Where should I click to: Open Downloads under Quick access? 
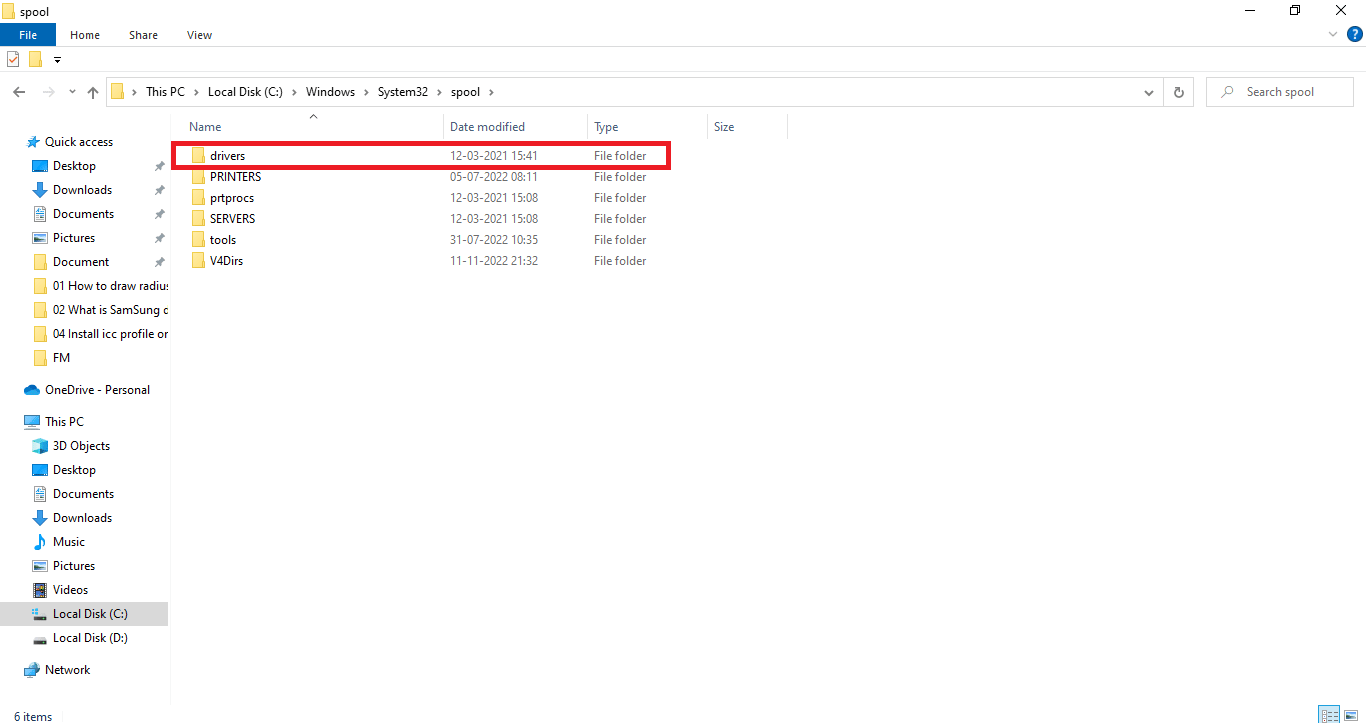coord(82,190)
